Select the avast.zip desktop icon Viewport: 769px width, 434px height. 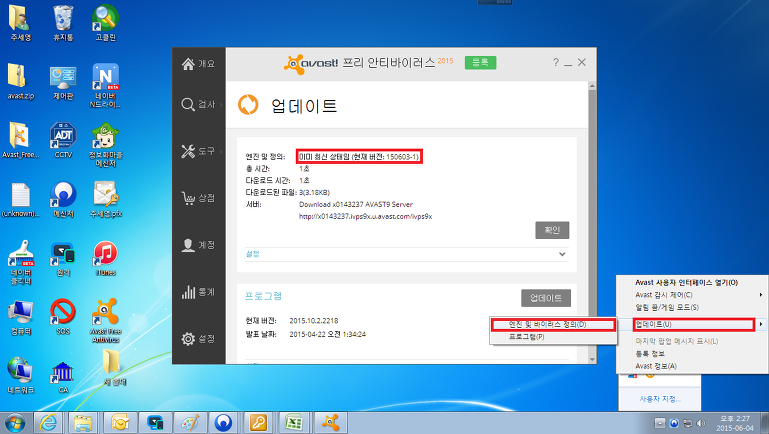point(21,82)
